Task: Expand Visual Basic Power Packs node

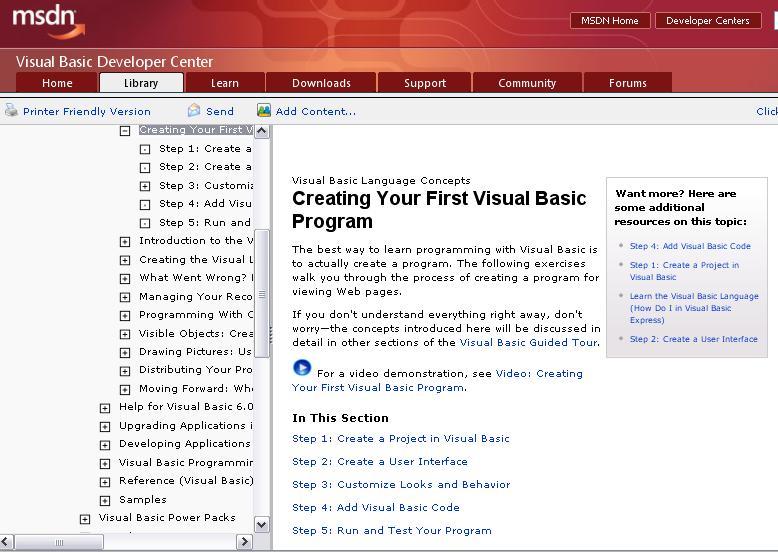Action: (x=85, y=519)
